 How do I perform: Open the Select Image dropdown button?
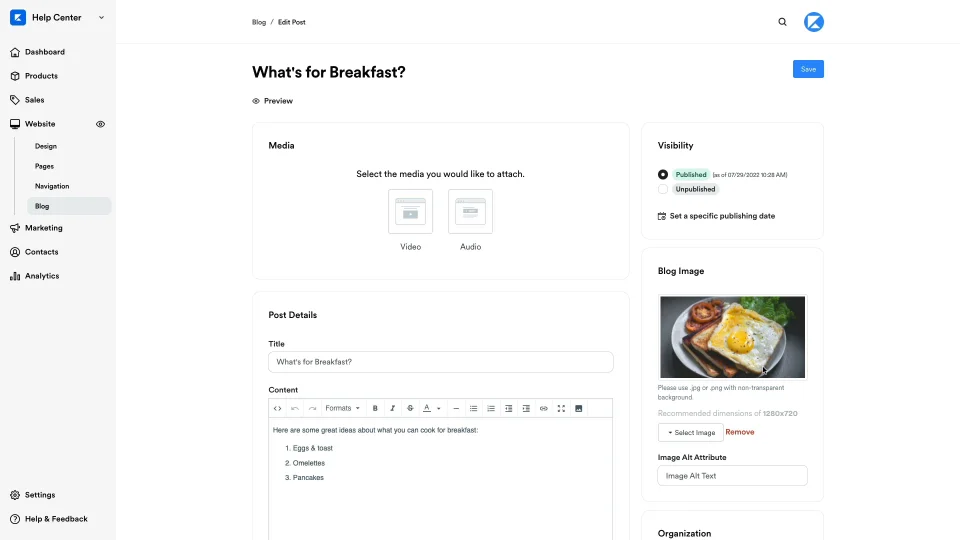coord(691,432)
